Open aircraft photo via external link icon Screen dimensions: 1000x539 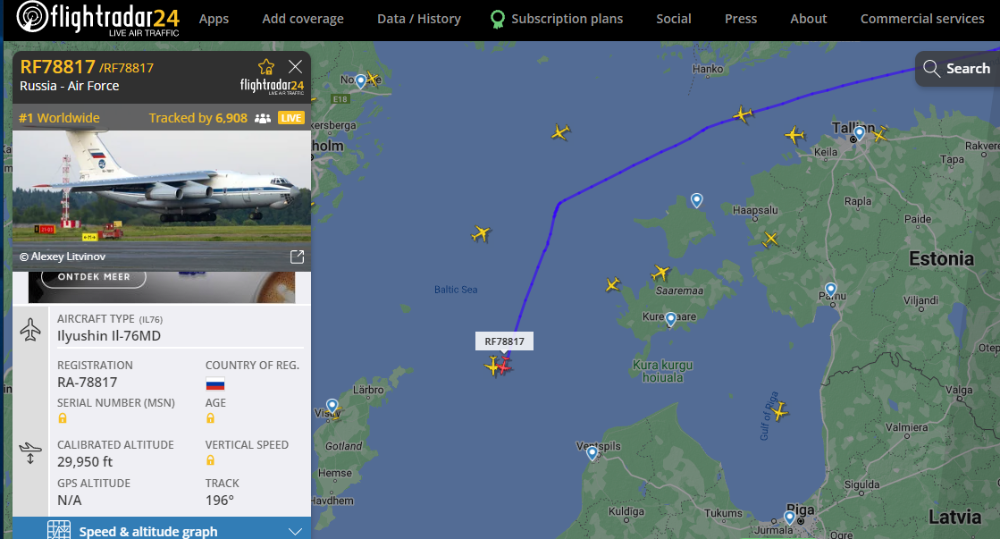click(x=297, y=257)
